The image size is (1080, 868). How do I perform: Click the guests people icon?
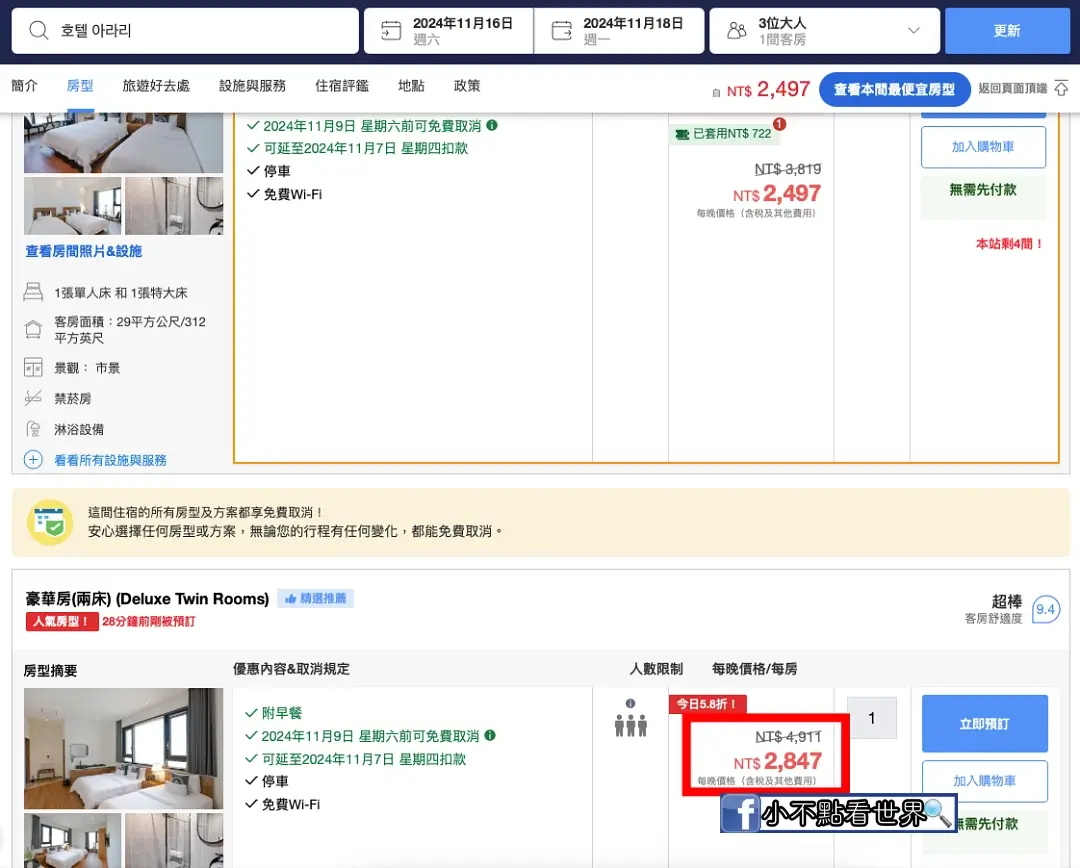[x=736, y=30]
